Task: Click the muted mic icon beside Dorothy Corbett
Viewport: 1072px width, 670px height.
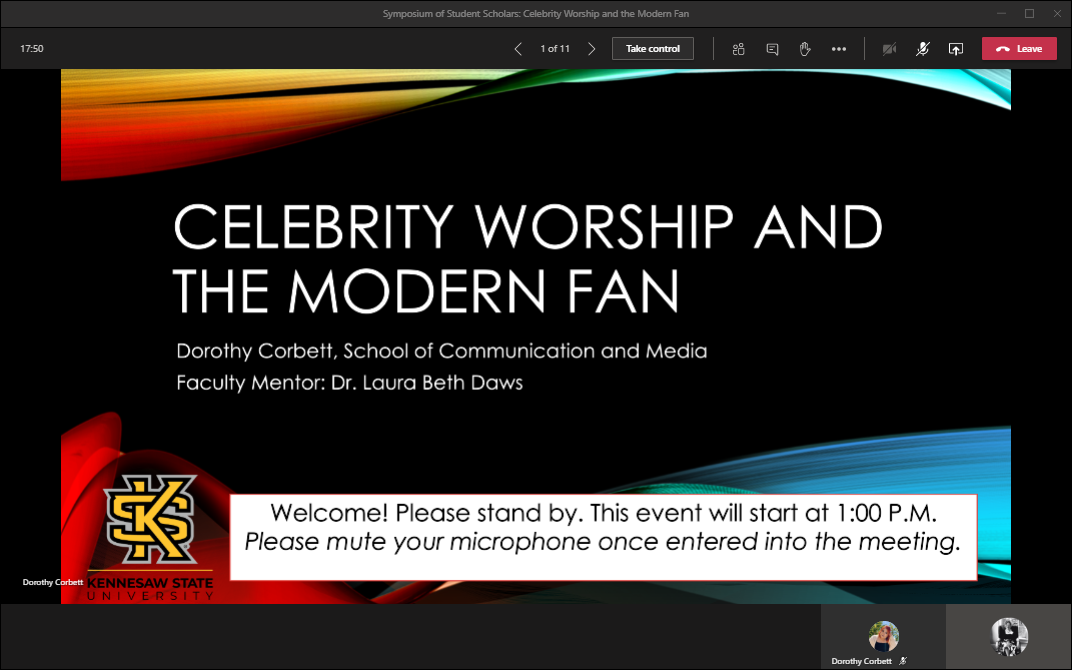Action: (x=903, y=661)
